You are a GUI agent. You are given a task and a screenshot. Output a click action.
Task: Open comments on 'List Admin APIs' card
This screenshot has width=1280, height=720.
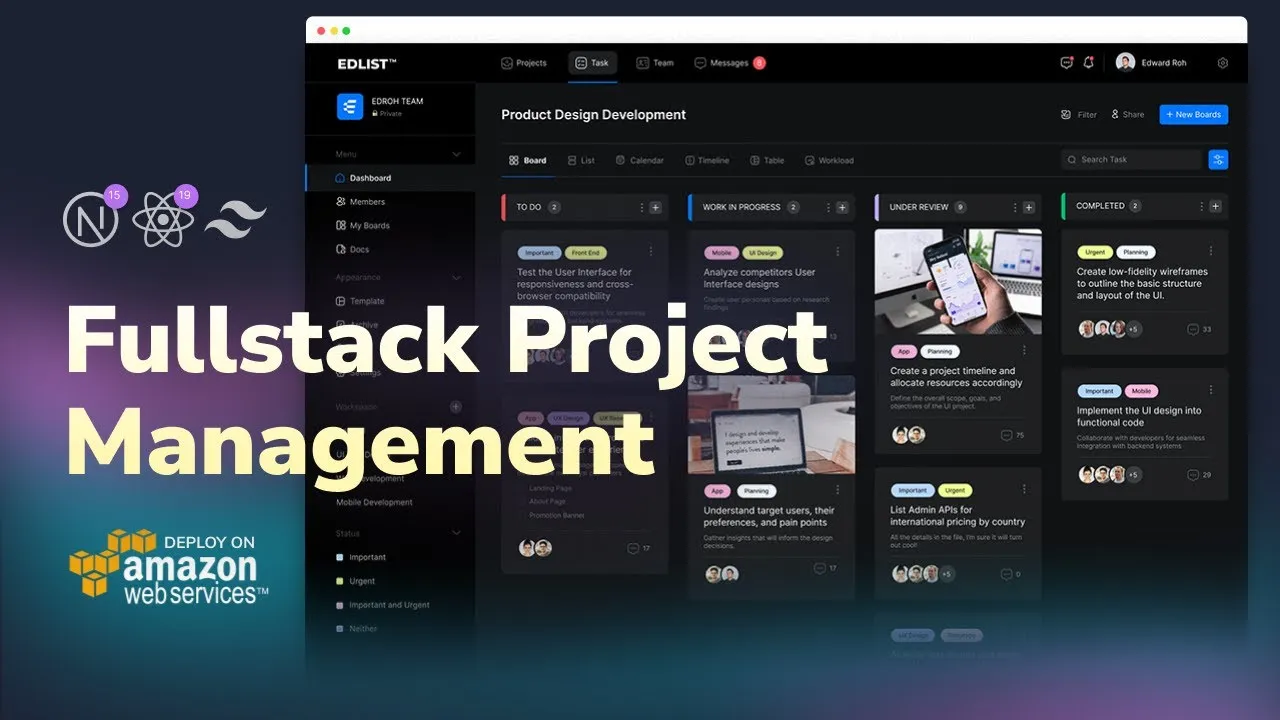pyautogui.click(x=1012, y=574)
